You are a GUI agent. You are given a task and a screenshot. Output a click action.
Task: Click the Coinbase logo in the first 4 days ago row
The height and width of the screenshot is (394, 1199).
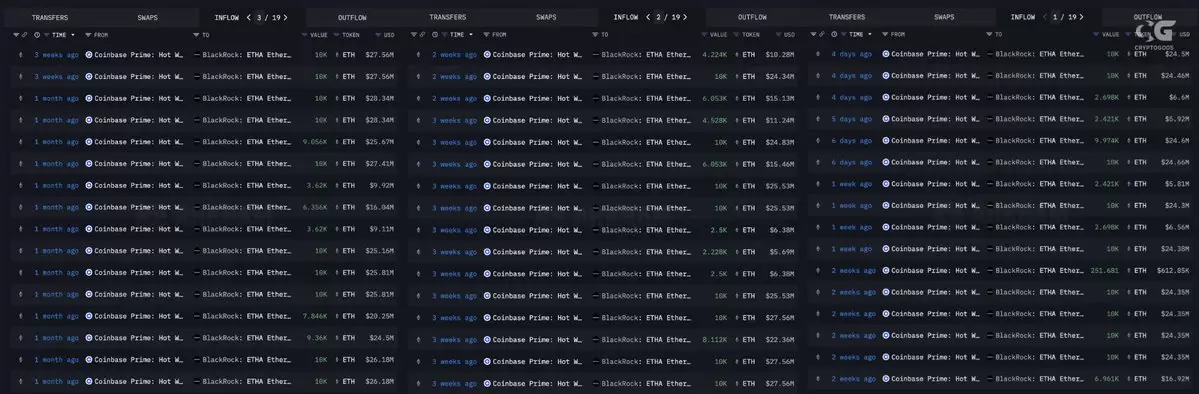[886, 54]
